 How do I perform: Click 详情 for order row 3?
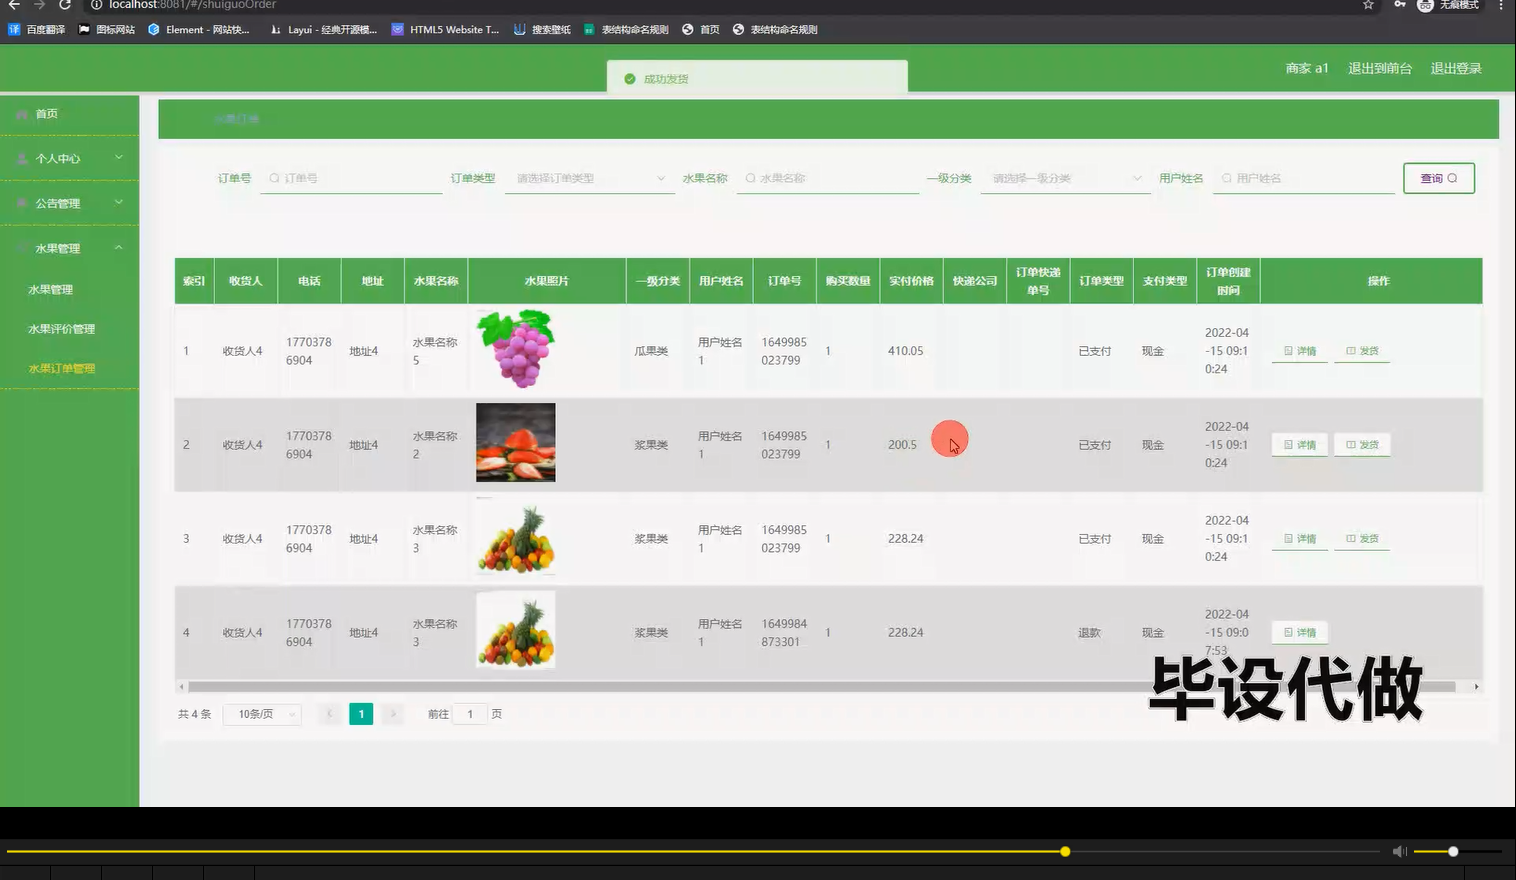point(1300,539)
